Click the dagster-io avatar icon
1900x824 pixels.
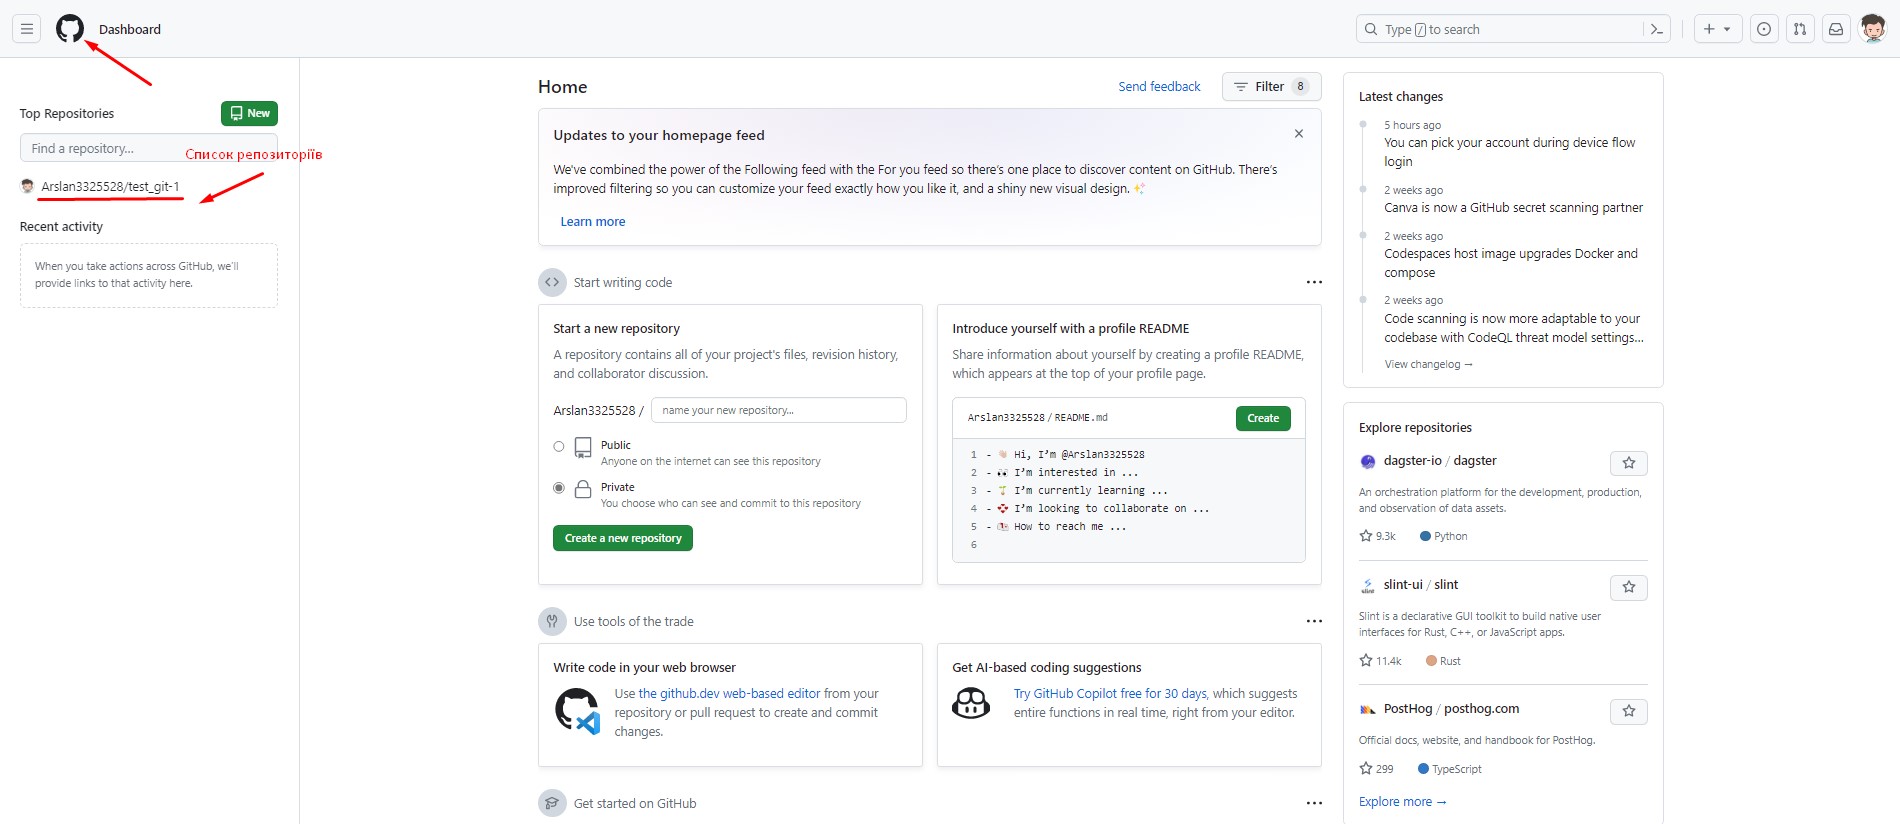coord(1368,462)
